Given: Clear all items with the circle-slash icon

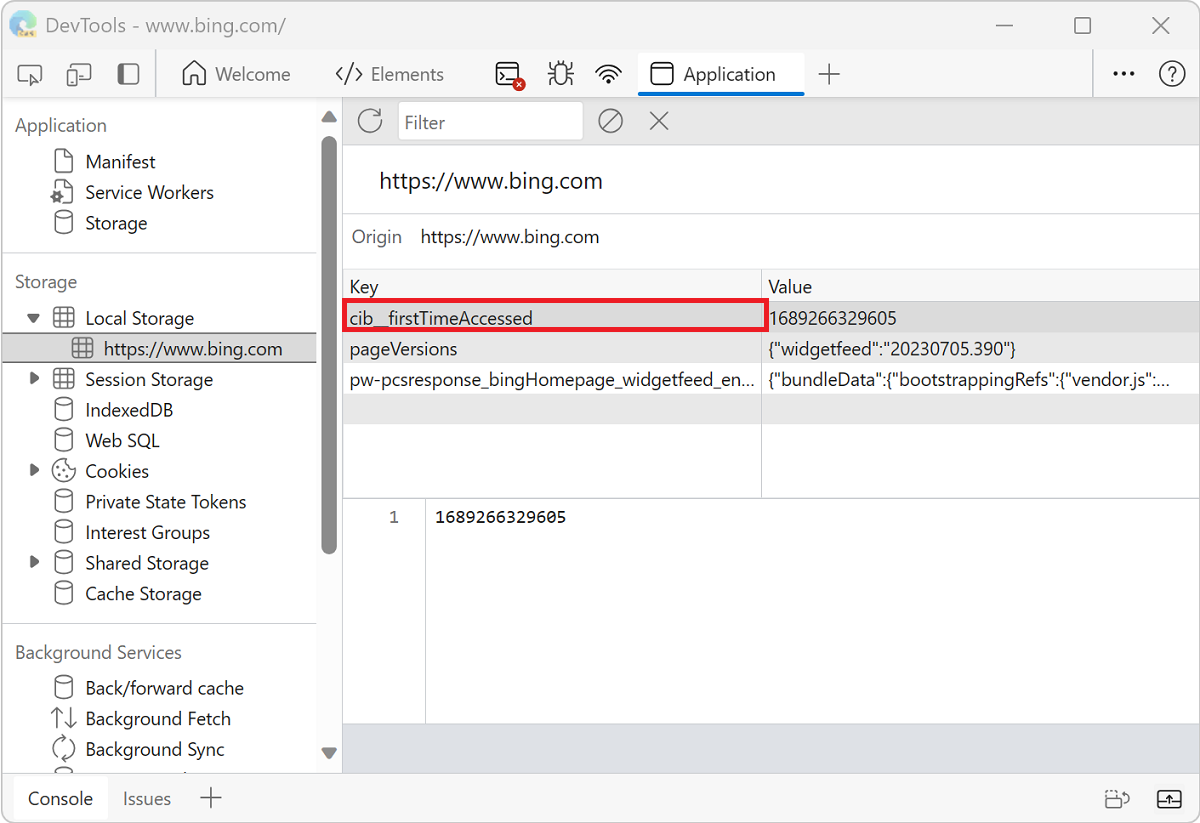Looking at the screenshot, I should (x=610, y=121).
